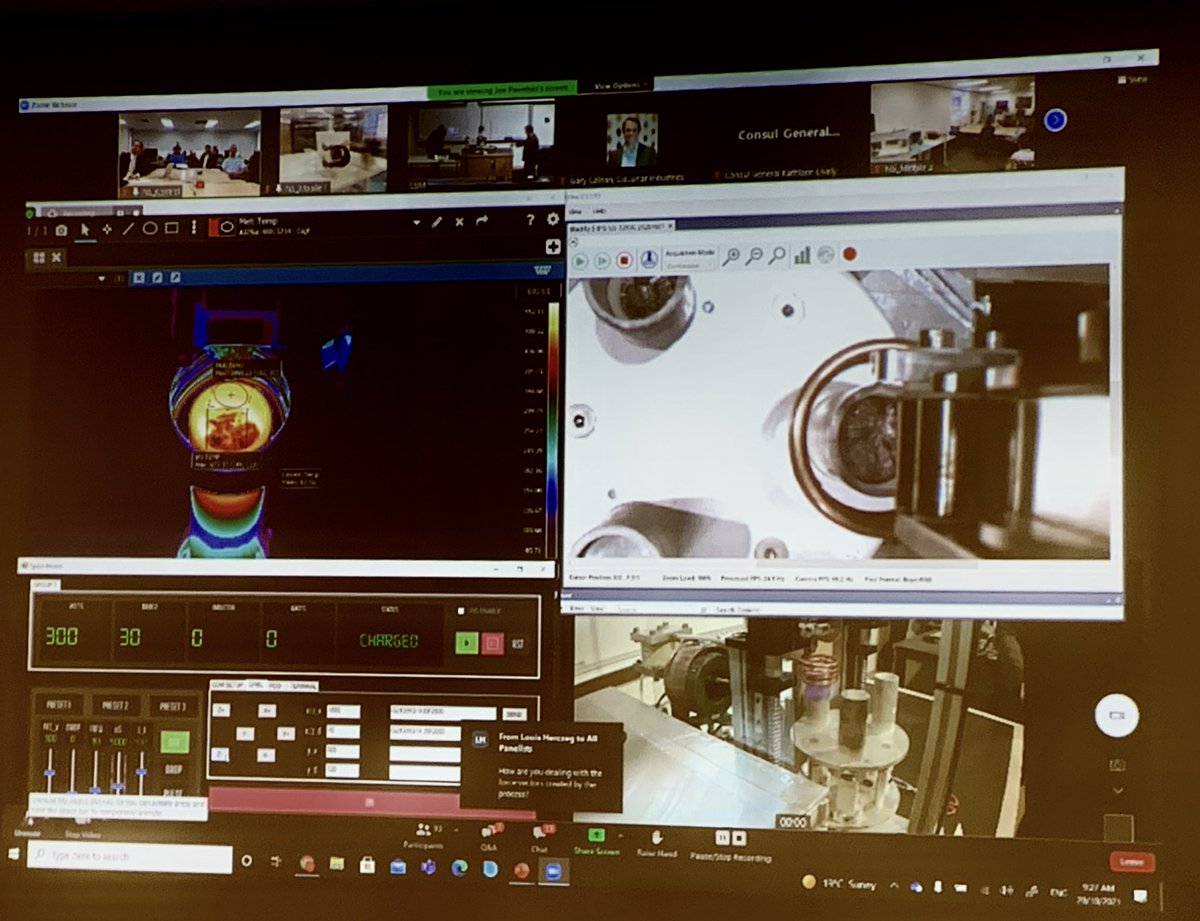The height and width of the screenshot is (921, 1200).
Task: Edit the Melt Temp region with pencil
Action: click(x=437, y=222)
